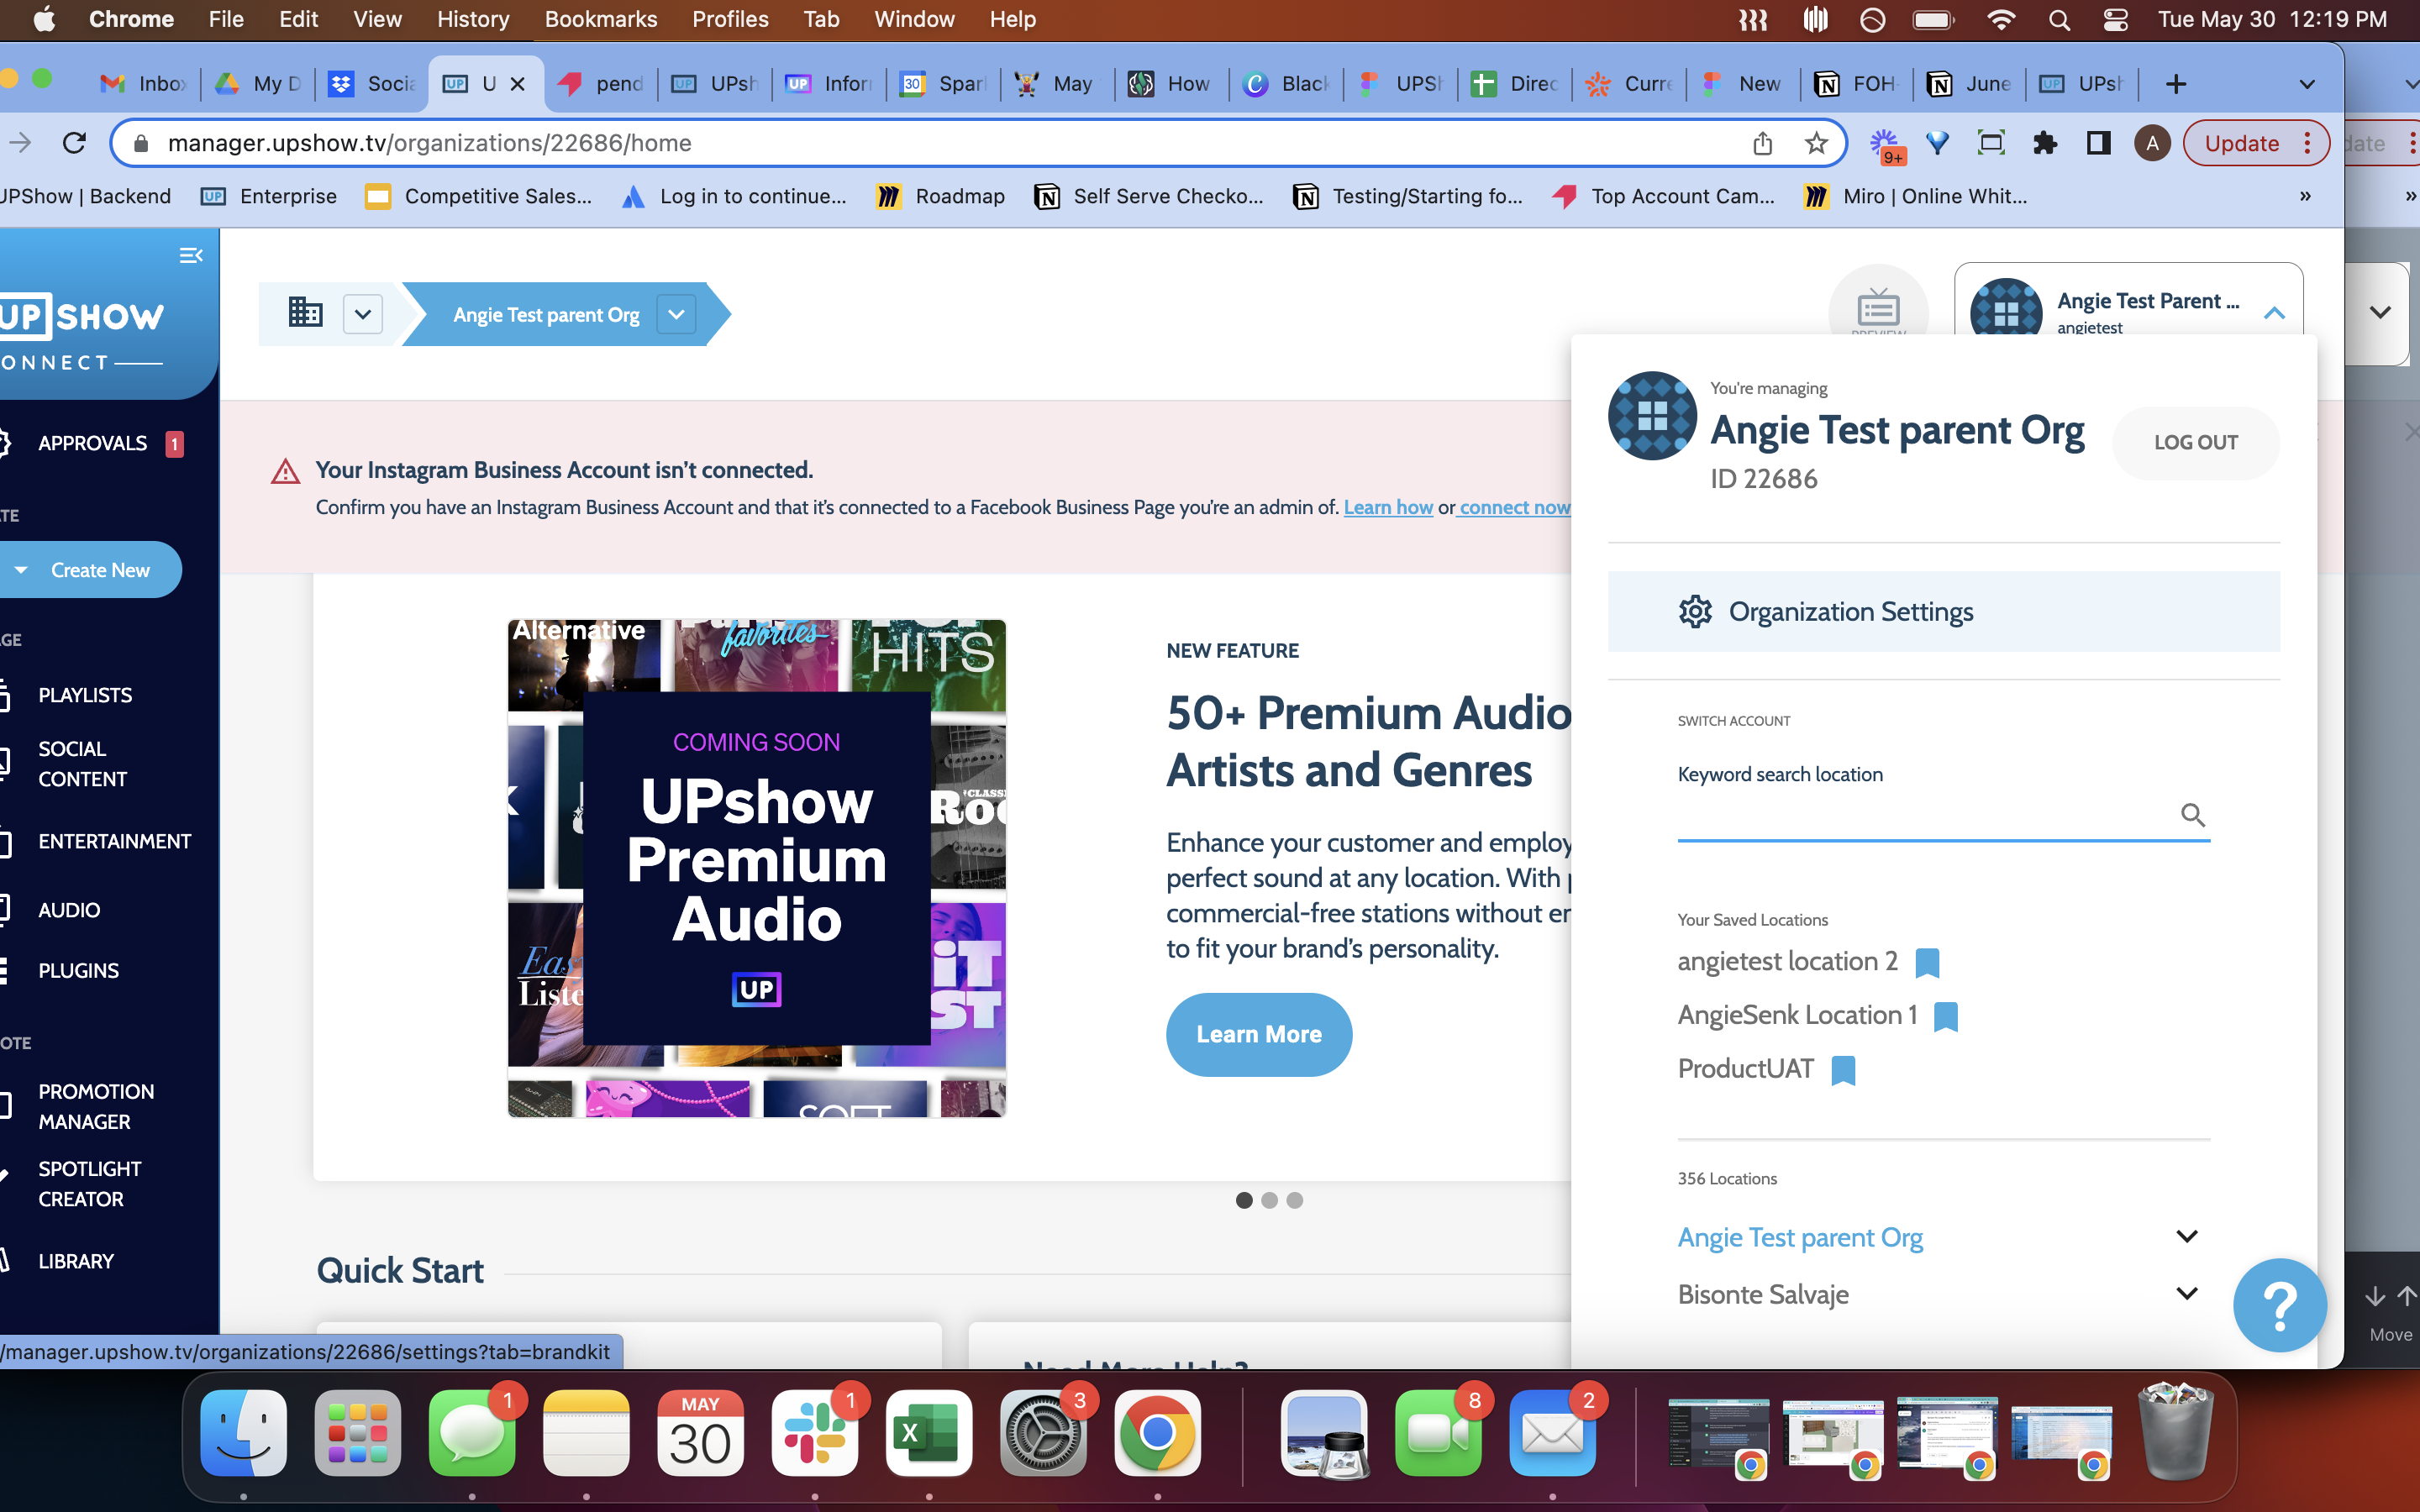Open the Bookmarks menu in menu bar
Viewport: 2420px width, 1512px height.
coord(600,19)
